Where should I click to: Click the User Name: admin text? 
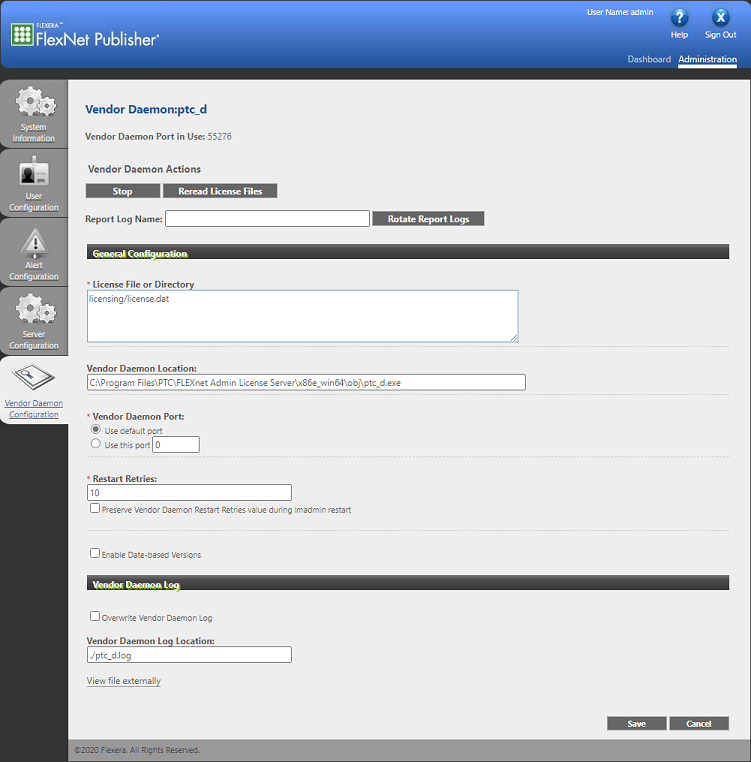pos(620,12)
